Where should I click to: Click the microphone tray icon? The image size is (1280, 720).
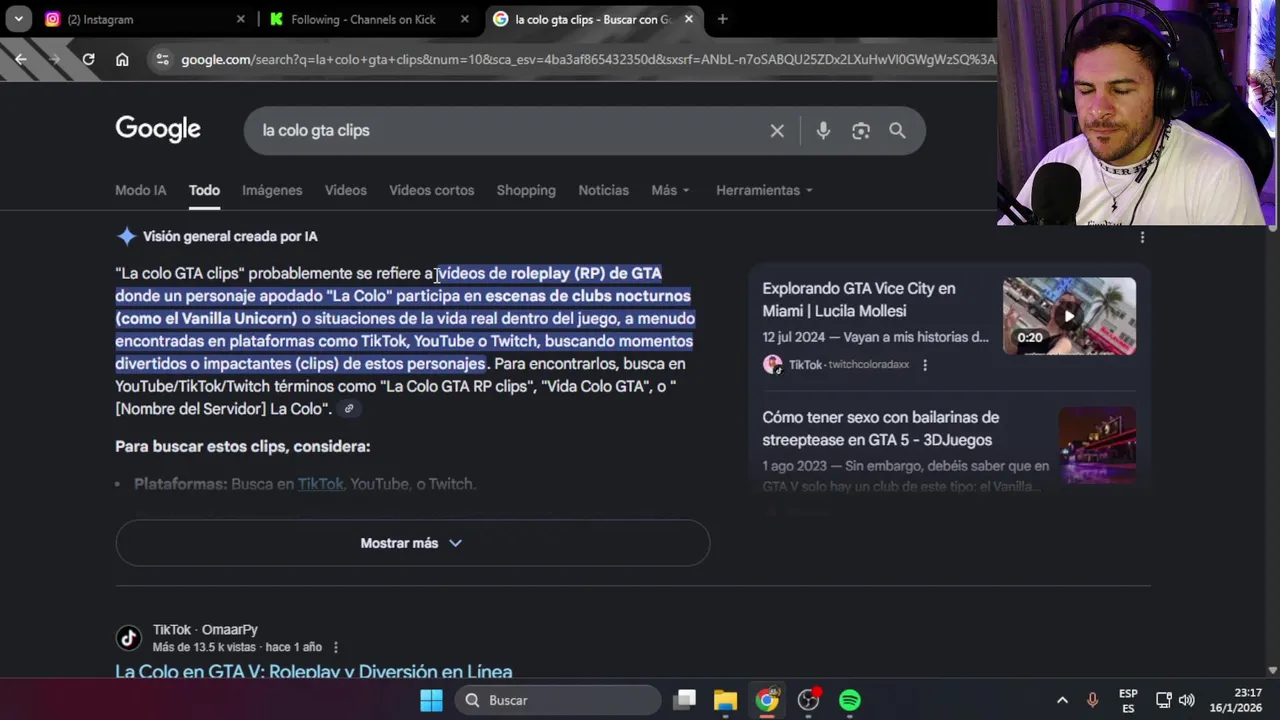point(1092,700)
